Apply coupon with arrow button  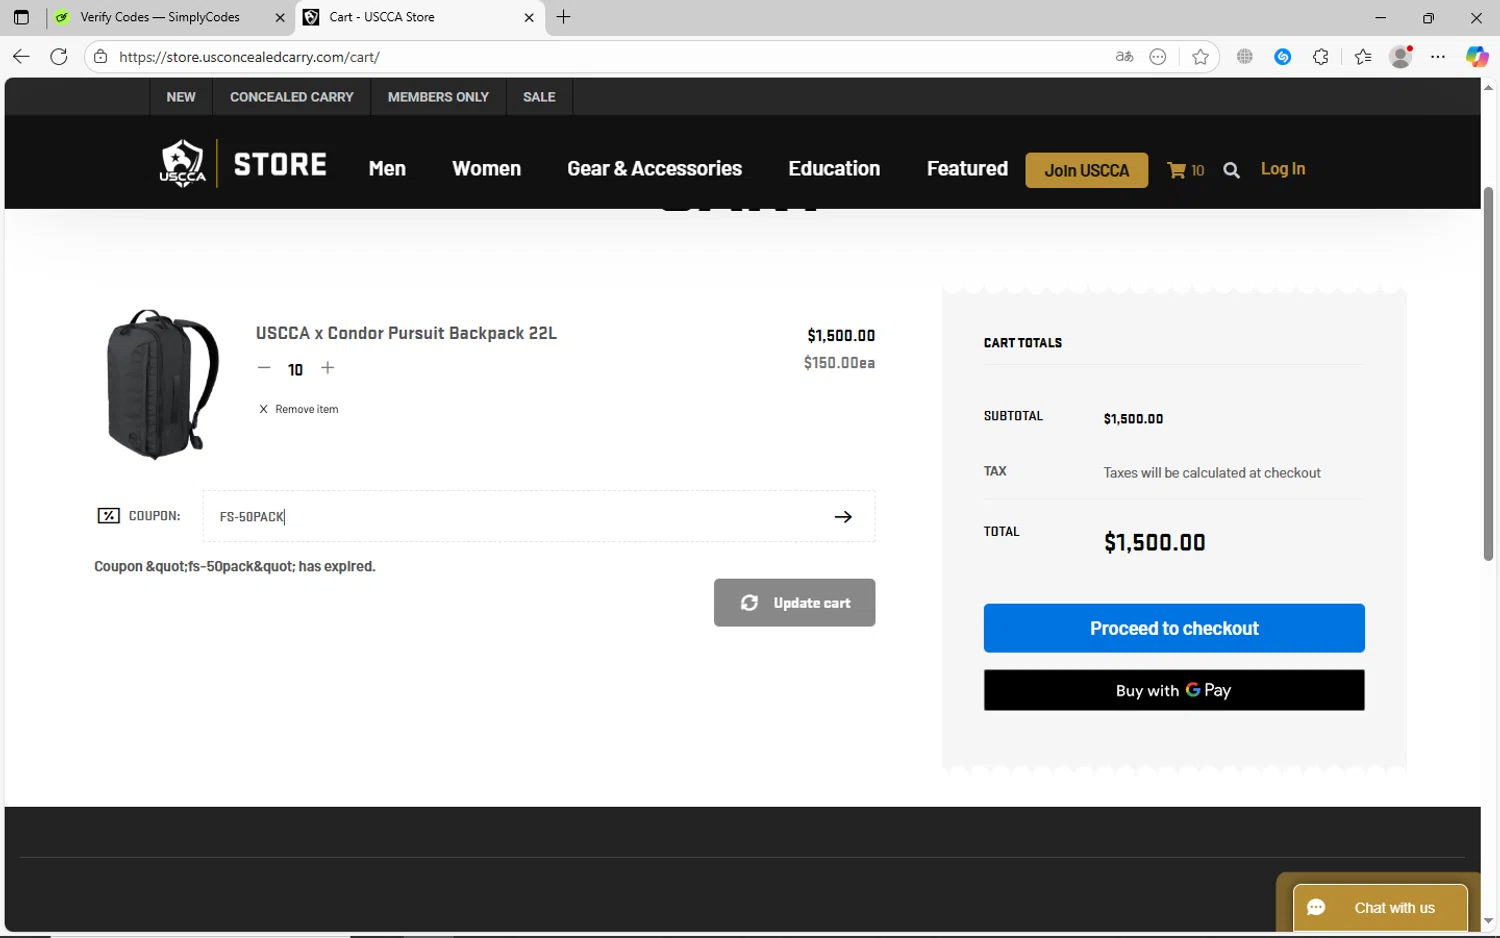pyautogui.click(x=843, y=517)
